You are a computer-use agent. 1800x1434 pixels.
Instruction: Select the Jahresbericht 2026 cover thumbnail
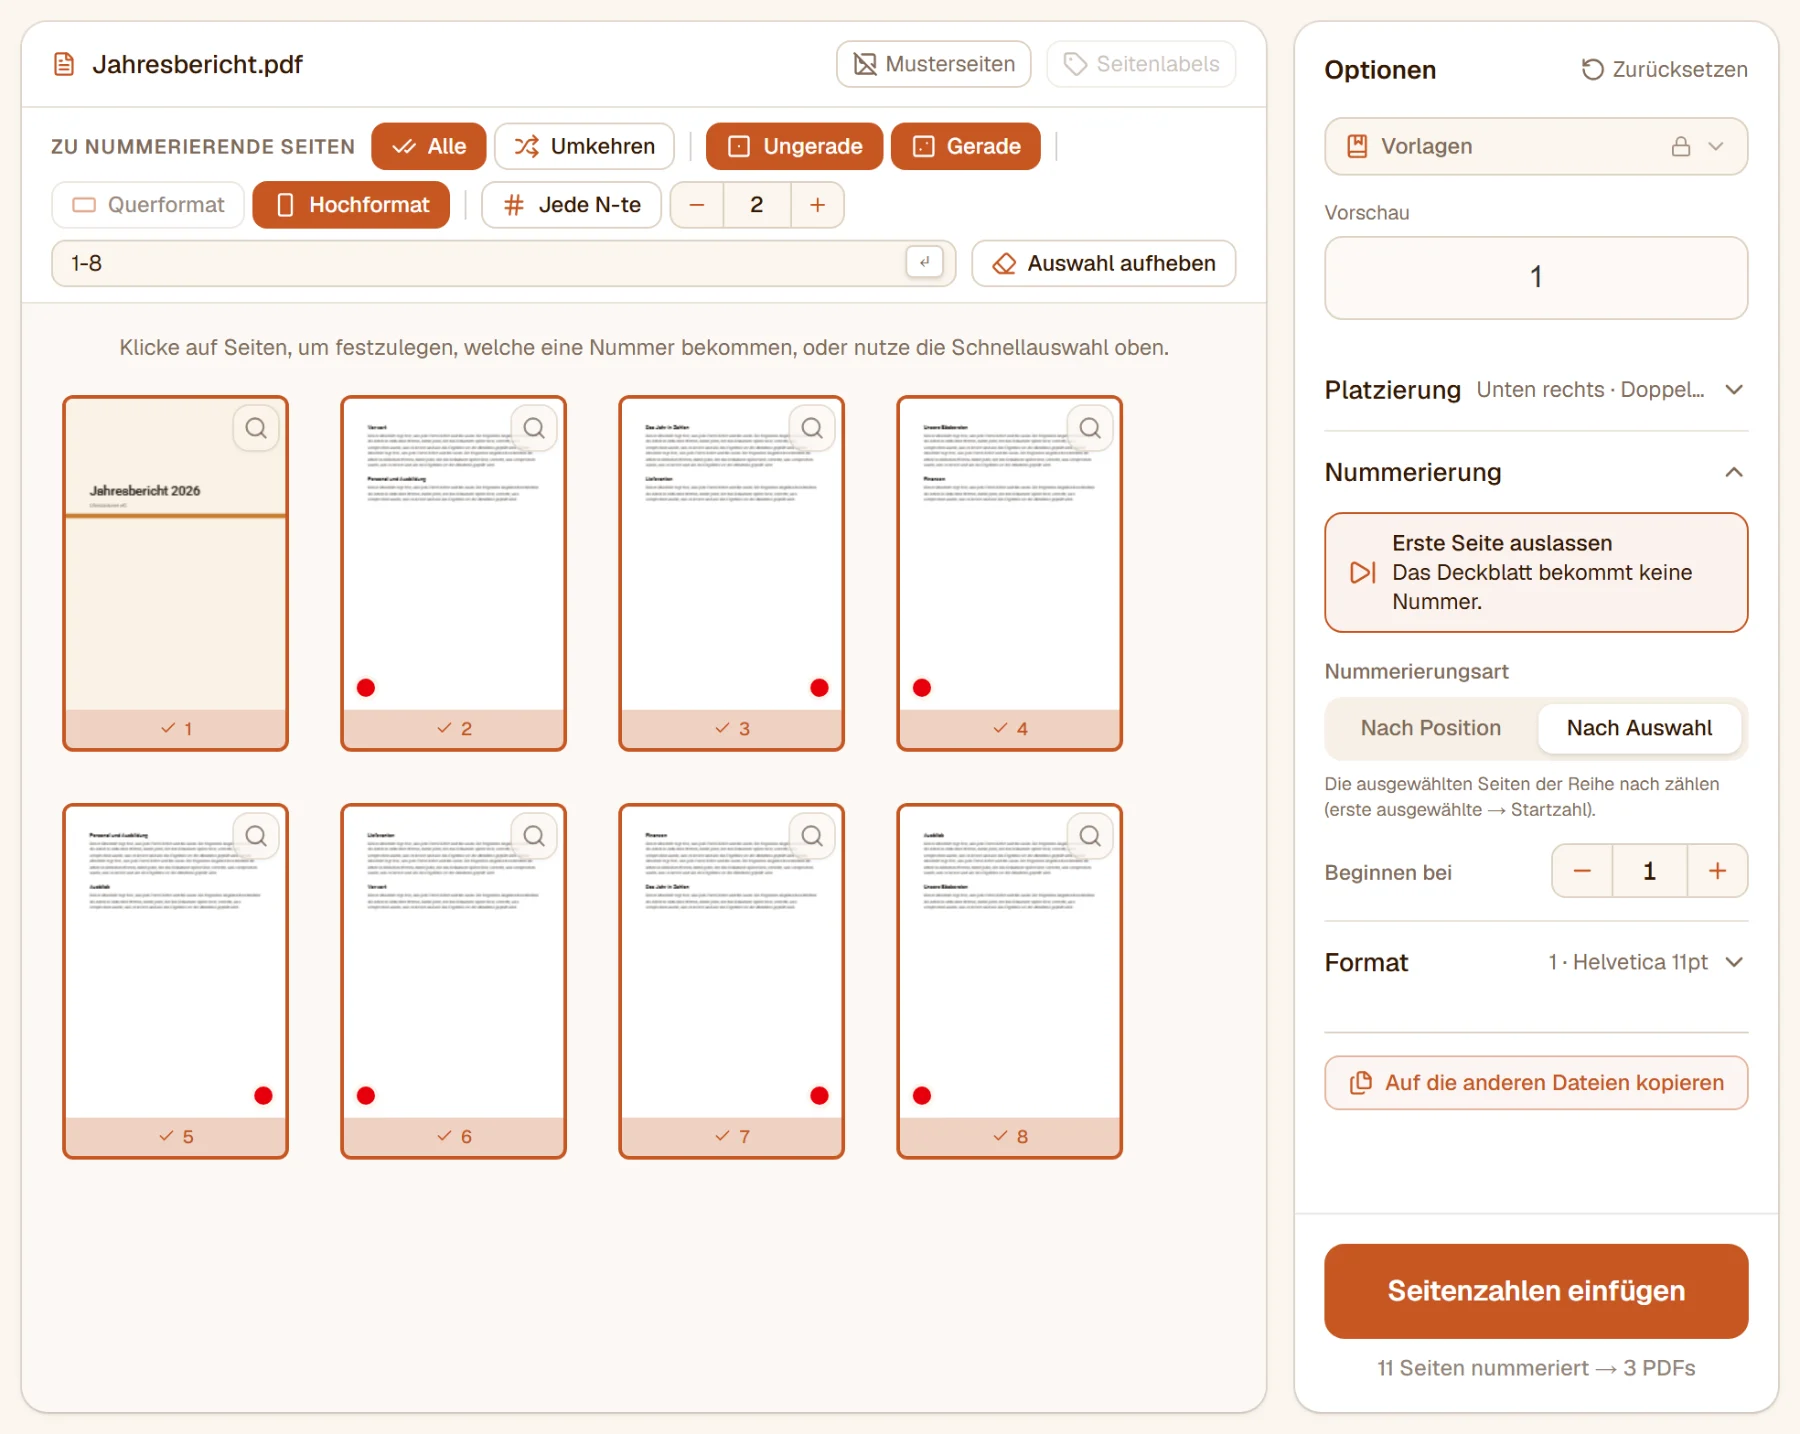point(175,572)
